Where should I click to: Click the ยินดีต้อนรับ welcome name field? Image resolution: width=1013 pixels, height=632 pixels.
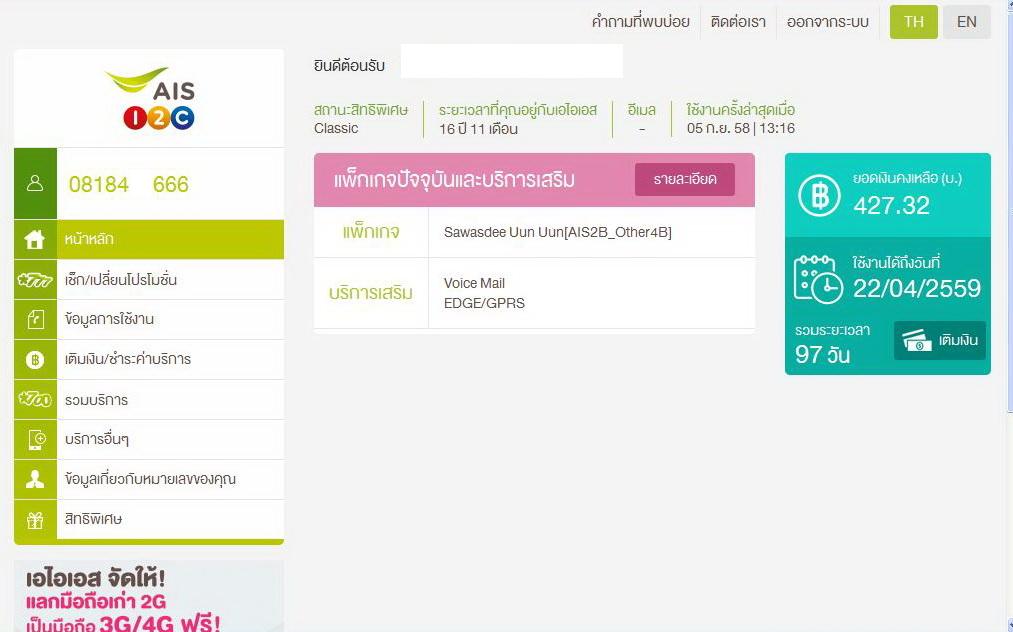[512, 61]
